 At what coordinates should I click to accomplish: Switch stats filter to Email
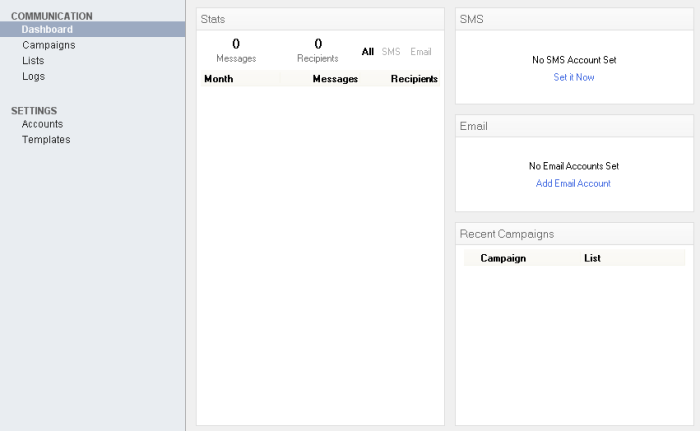(421, 51)
